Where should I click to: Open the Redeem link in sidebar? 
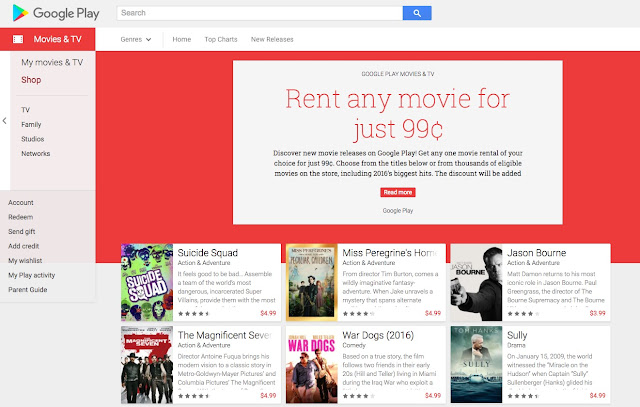[x=21, y=217]
